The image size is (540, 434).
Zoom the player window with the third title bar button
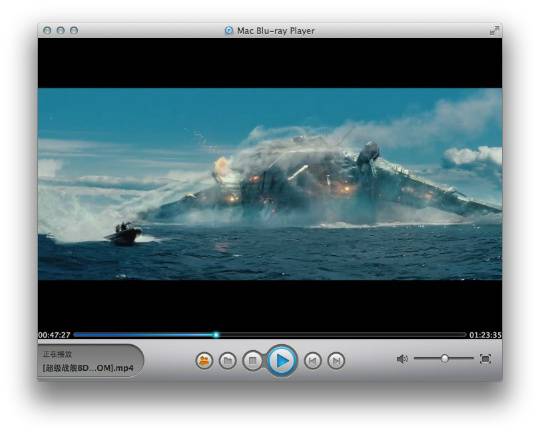74,30
